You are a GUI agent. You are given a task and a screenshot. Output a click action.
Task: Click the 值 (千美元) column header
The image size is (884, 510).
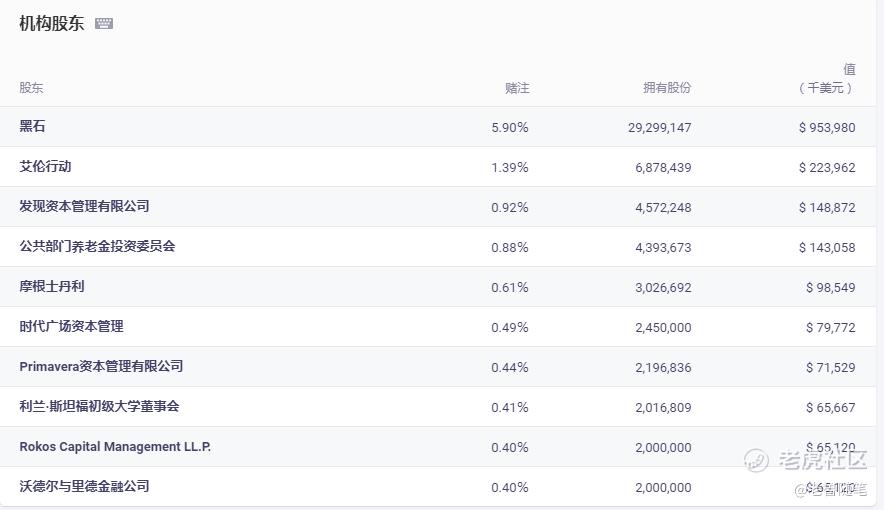pos(828,79)
